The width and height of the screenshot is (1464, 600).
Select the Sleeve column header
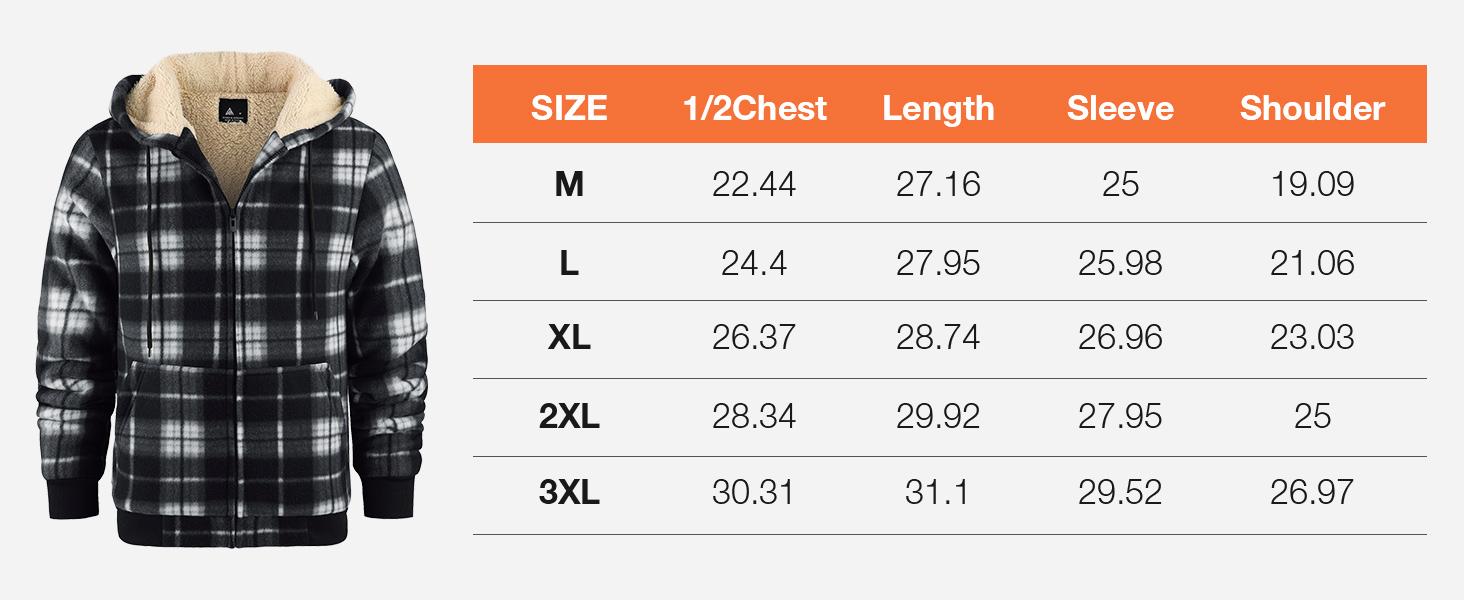click(1120, 108)
